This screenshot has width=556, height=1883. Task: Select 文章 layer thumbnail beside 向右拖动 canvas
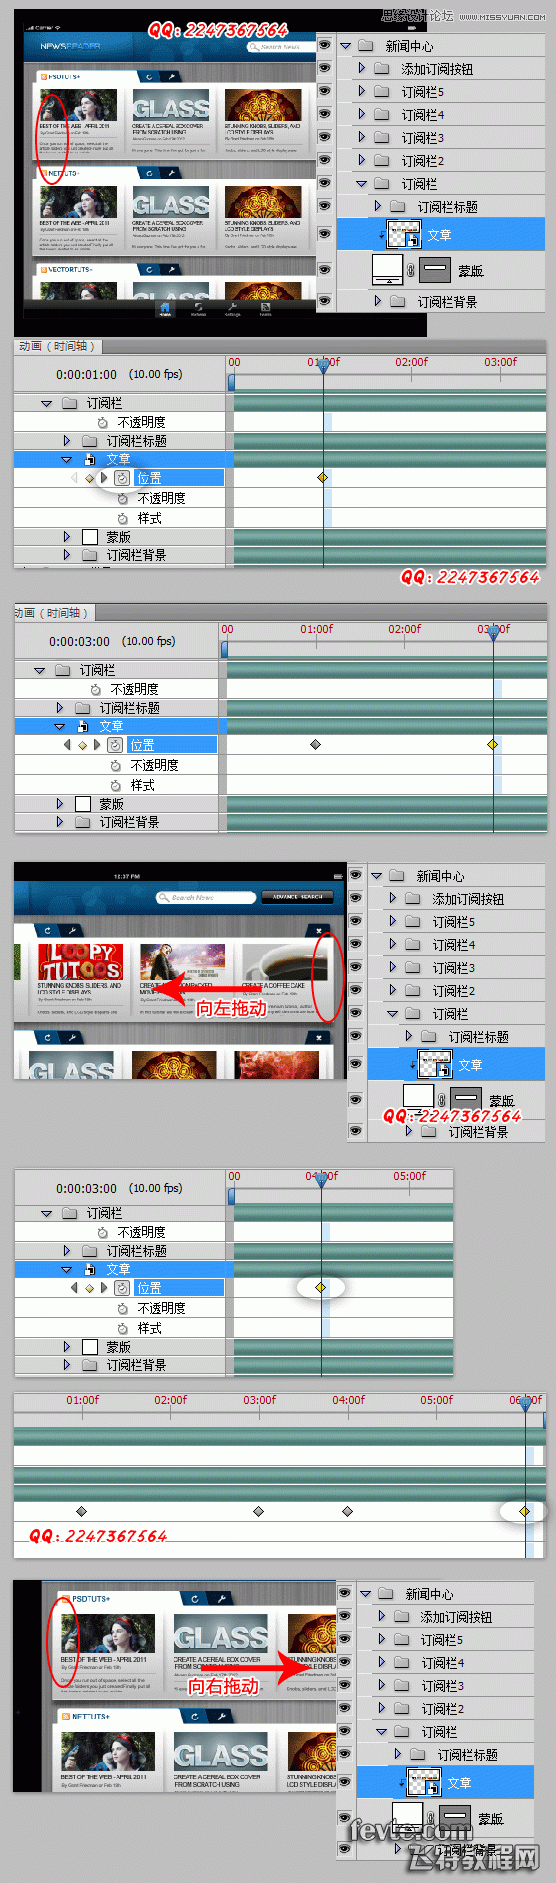coord(424,1783)
